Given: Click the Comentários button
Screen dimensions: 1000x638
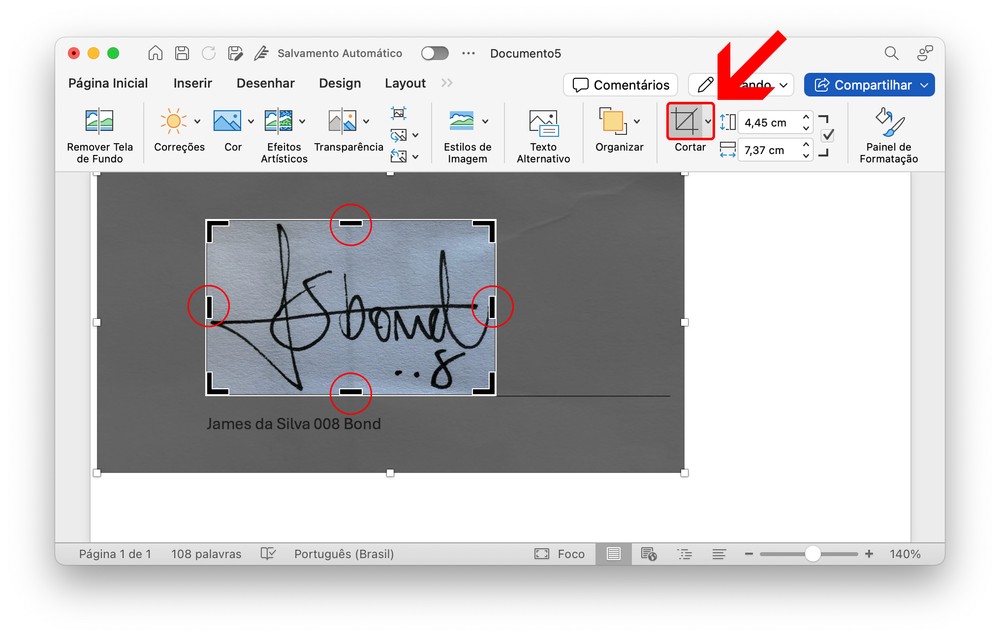Looking at the screenshot, I should point(620,85).
